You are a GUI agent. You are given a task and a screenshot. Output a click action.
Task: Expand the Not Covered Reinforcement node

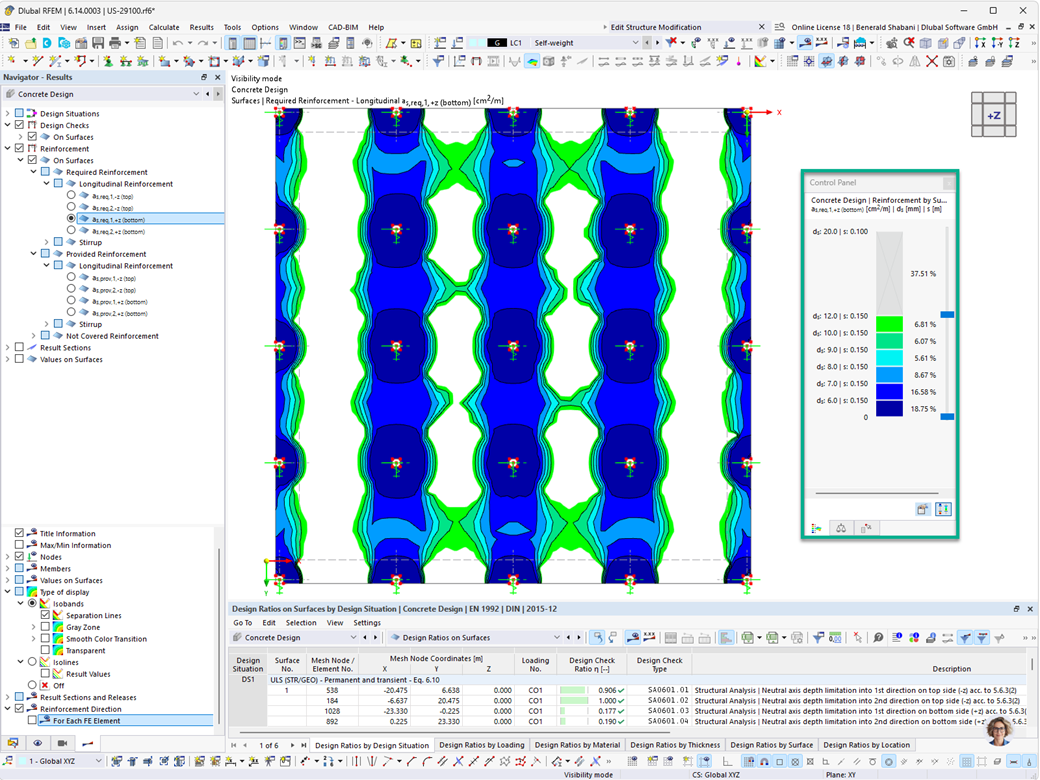(34, 336)
